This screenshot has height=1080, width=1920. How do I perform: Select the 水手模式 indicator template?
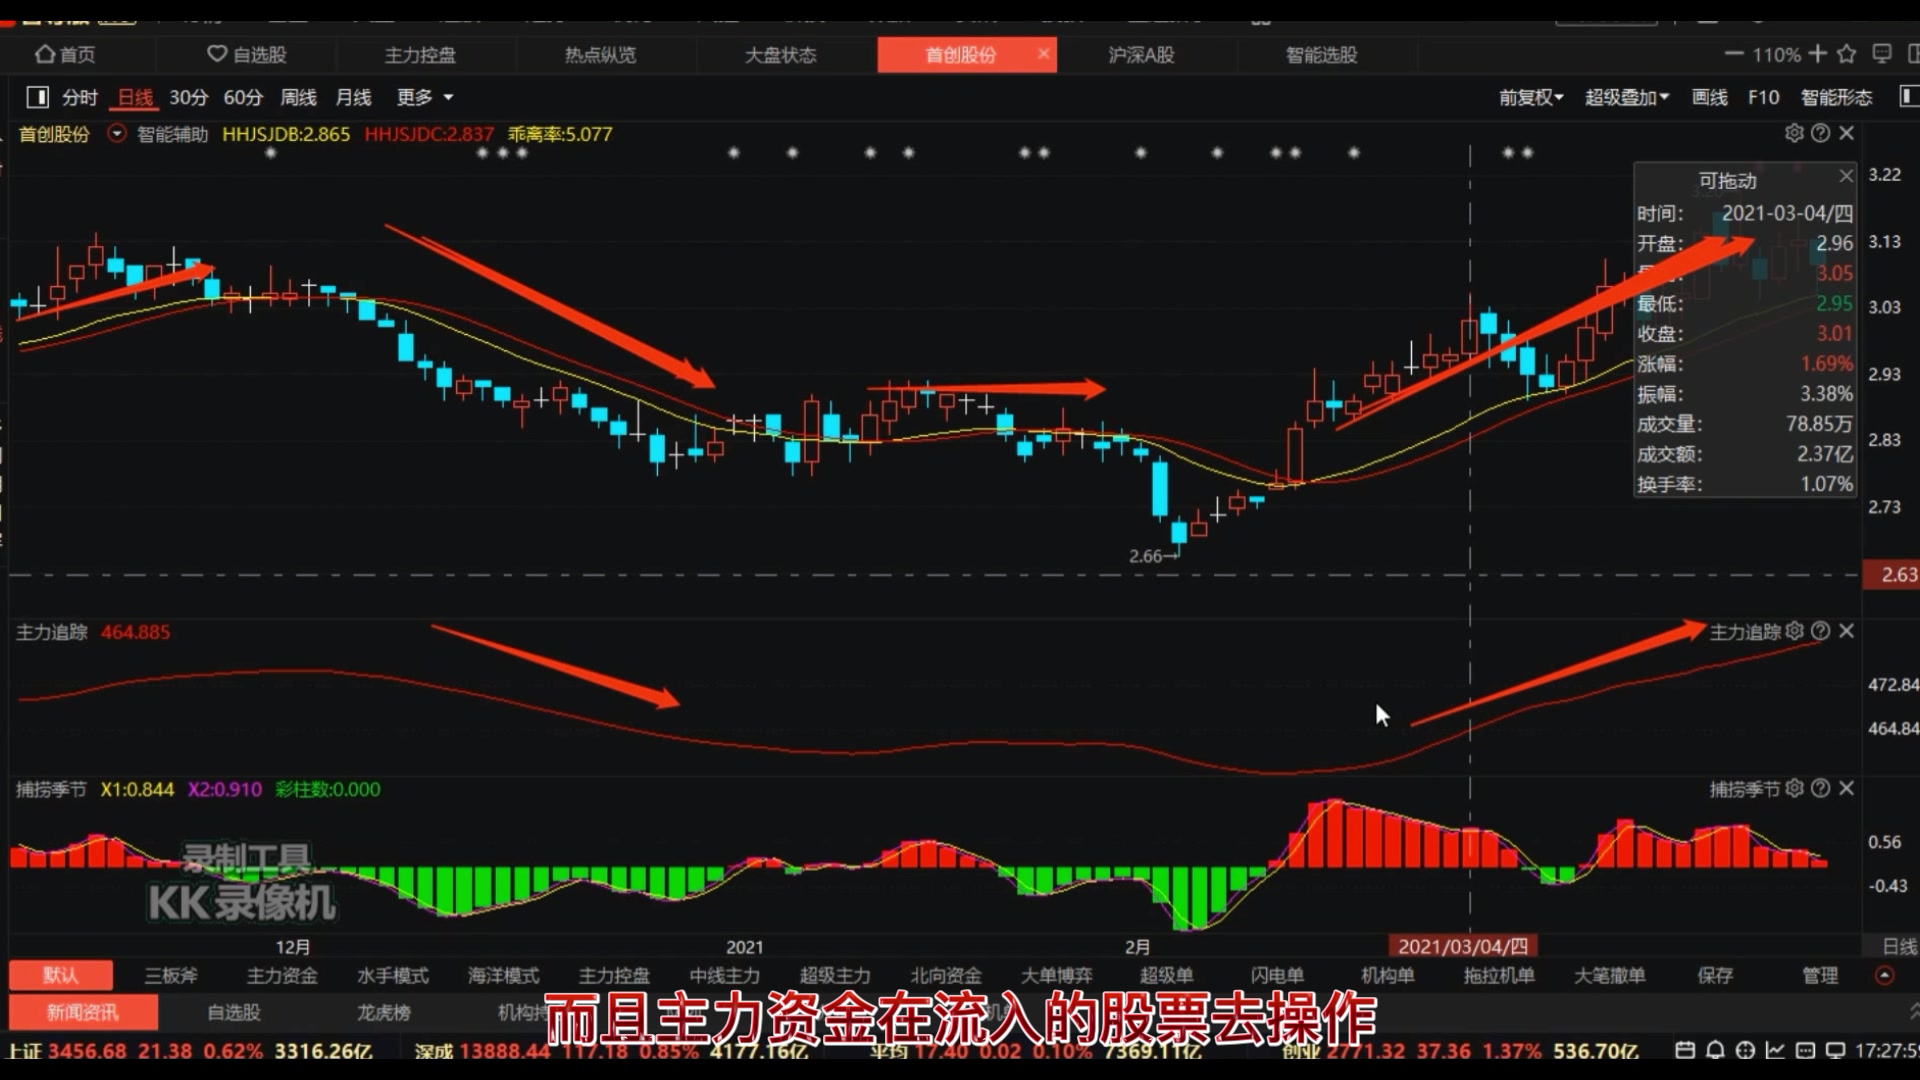[393, 975]
